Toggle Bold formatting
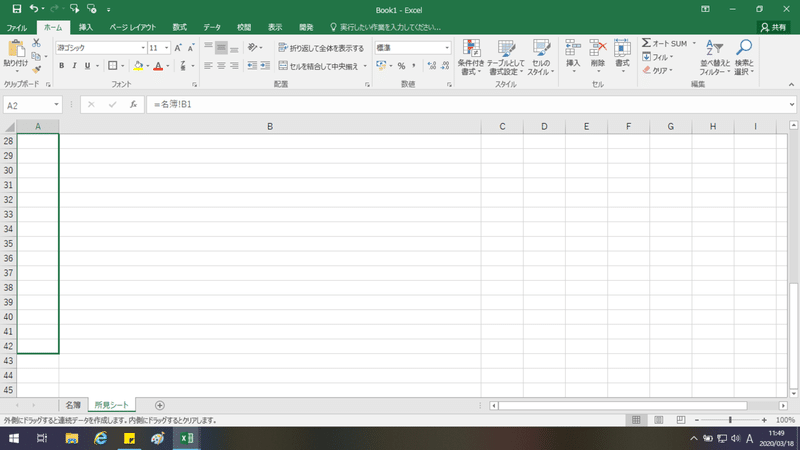The image size is (800, 450). coord(62,66)
